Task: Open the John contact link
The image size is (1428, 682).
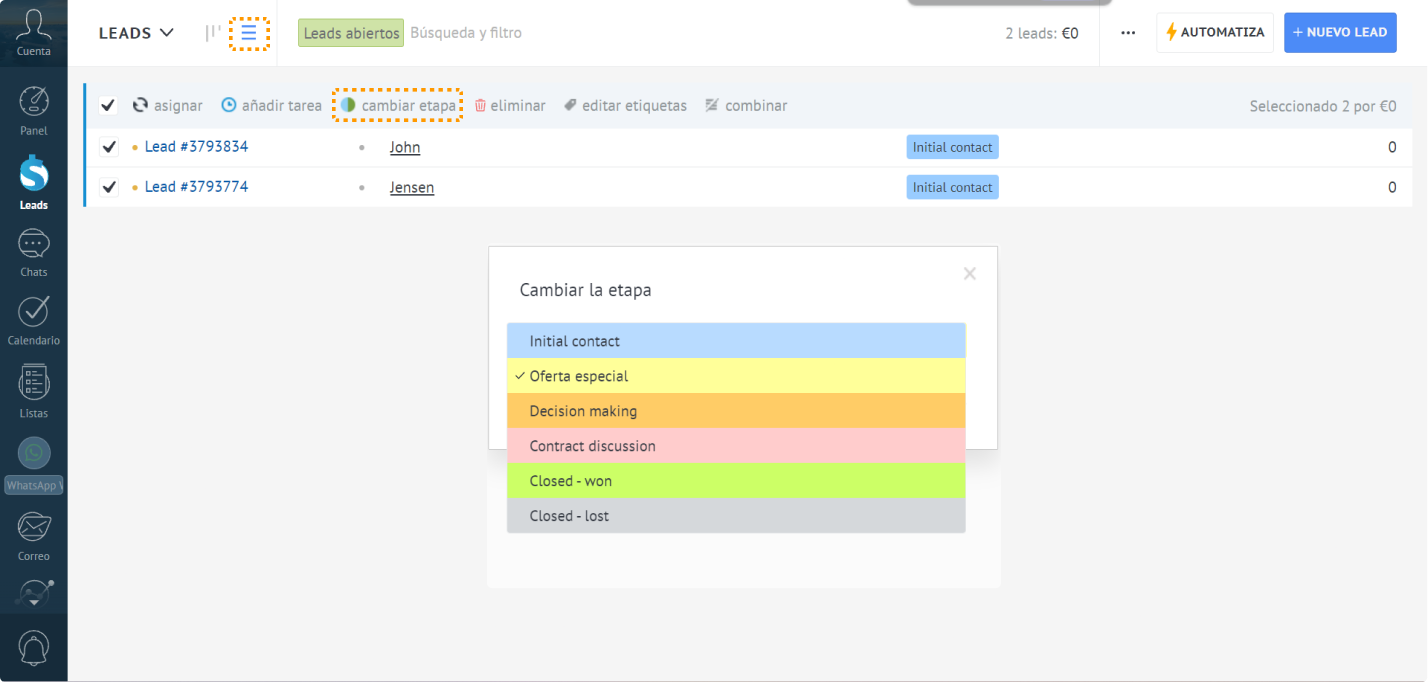Action: pos(404,148)
